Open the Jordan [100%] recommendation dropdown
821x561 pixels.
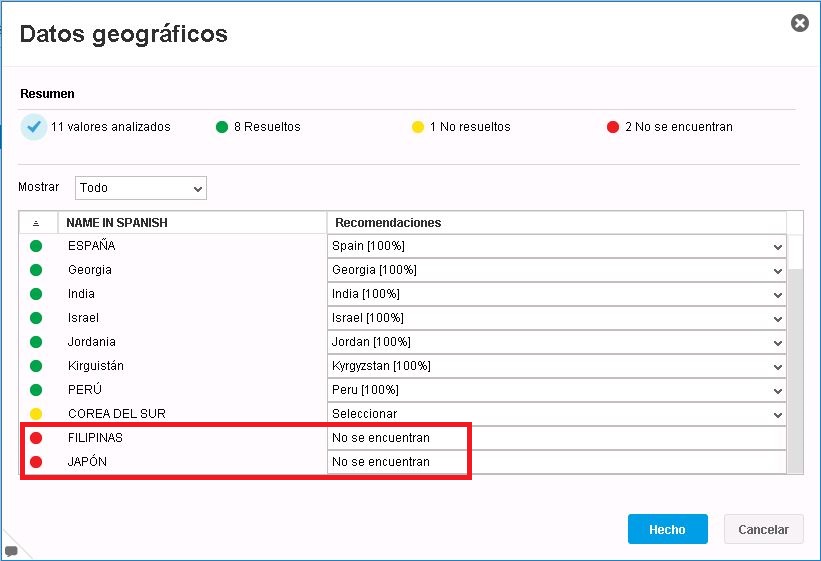[x=557, y=342]
